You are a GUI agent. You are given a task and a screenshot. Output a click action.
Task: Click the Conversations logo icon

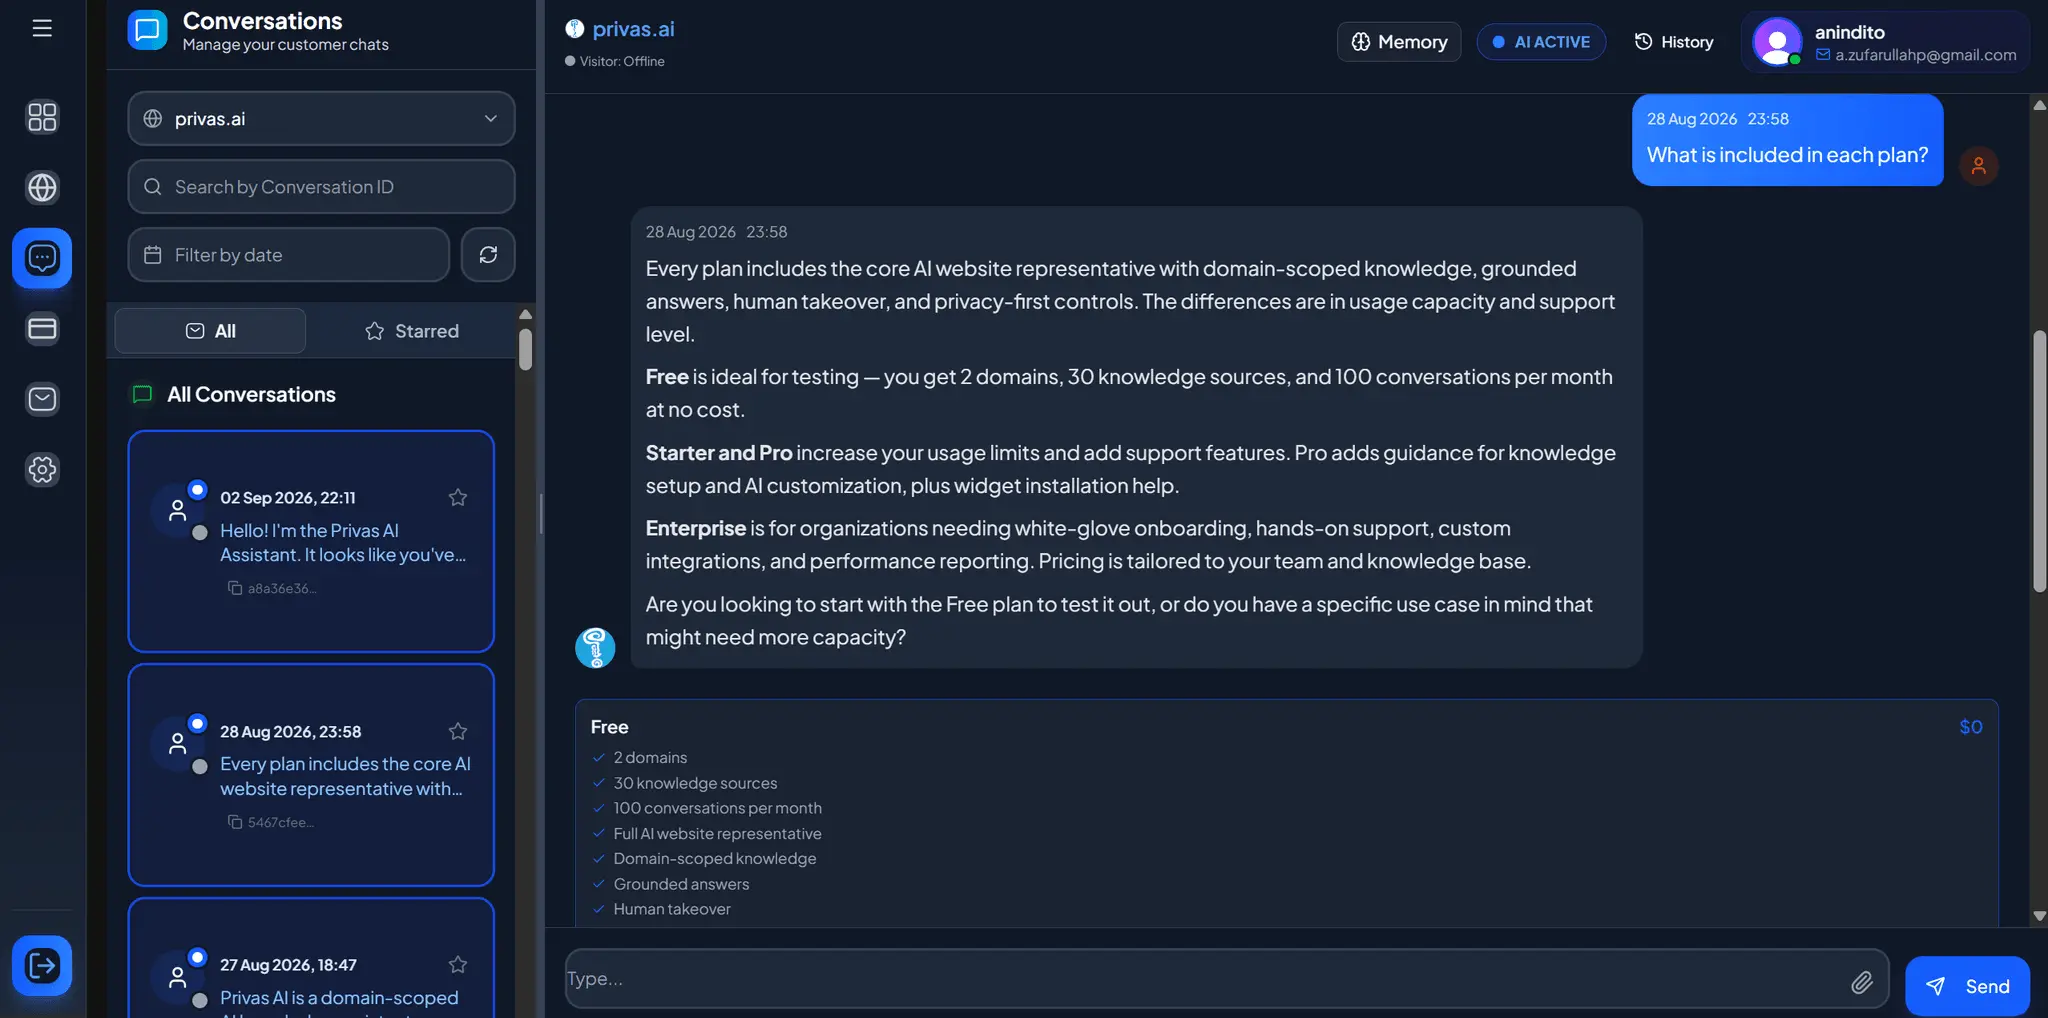click(147, 30)
